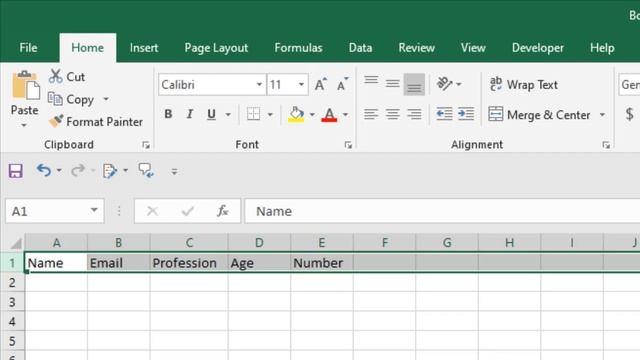The width and height of the screenshot is (640, 360).
Task: Click the speech bubble quick access icon
Action: pos(146,170)
